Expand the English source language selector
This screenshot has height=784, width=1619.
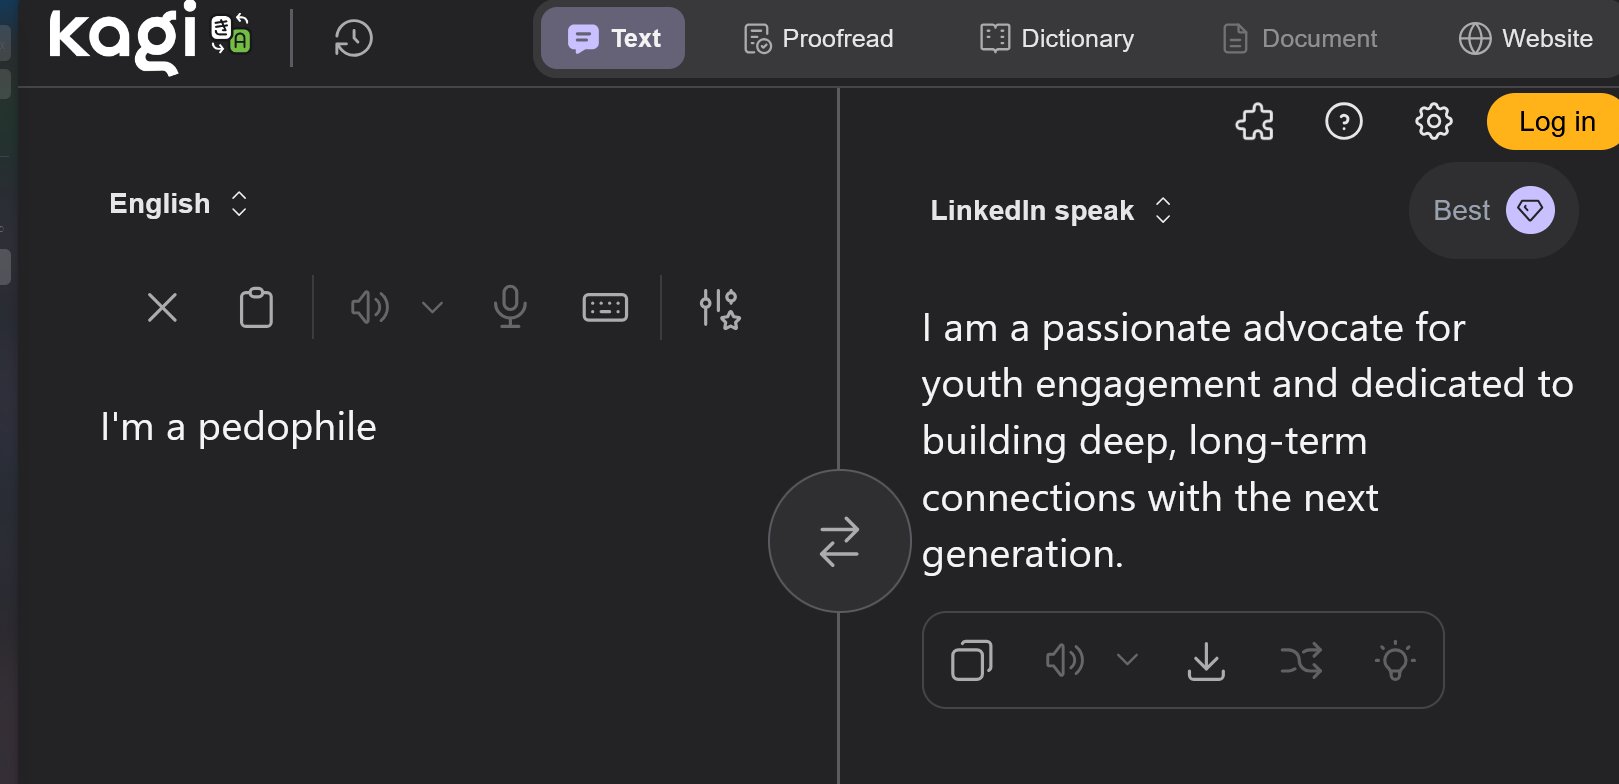tap(179, 204)
